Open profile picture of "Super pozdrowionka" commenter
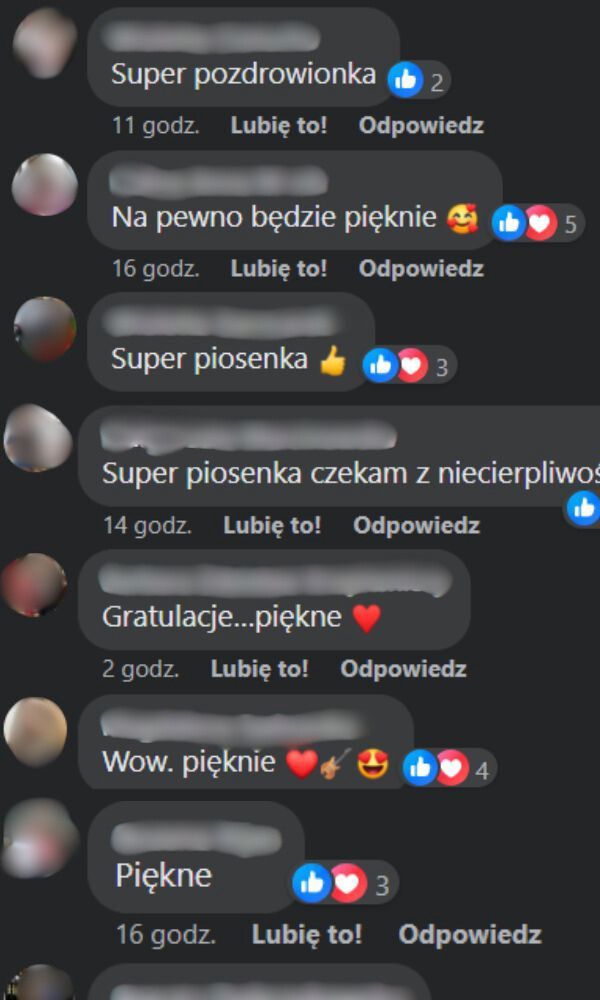600x1000 pixels. tap(45, 43)
